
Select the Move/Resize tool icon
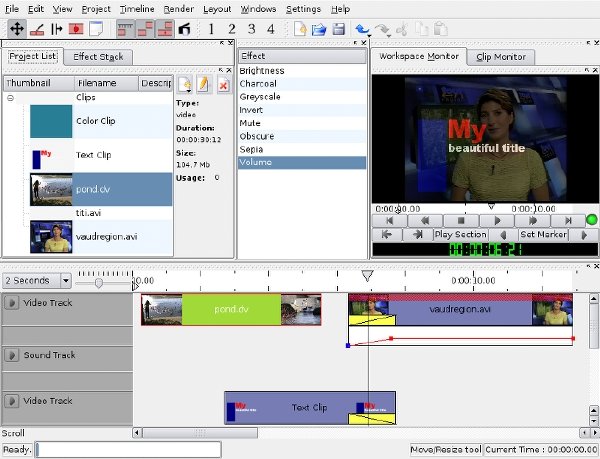[x=17, y=29]
